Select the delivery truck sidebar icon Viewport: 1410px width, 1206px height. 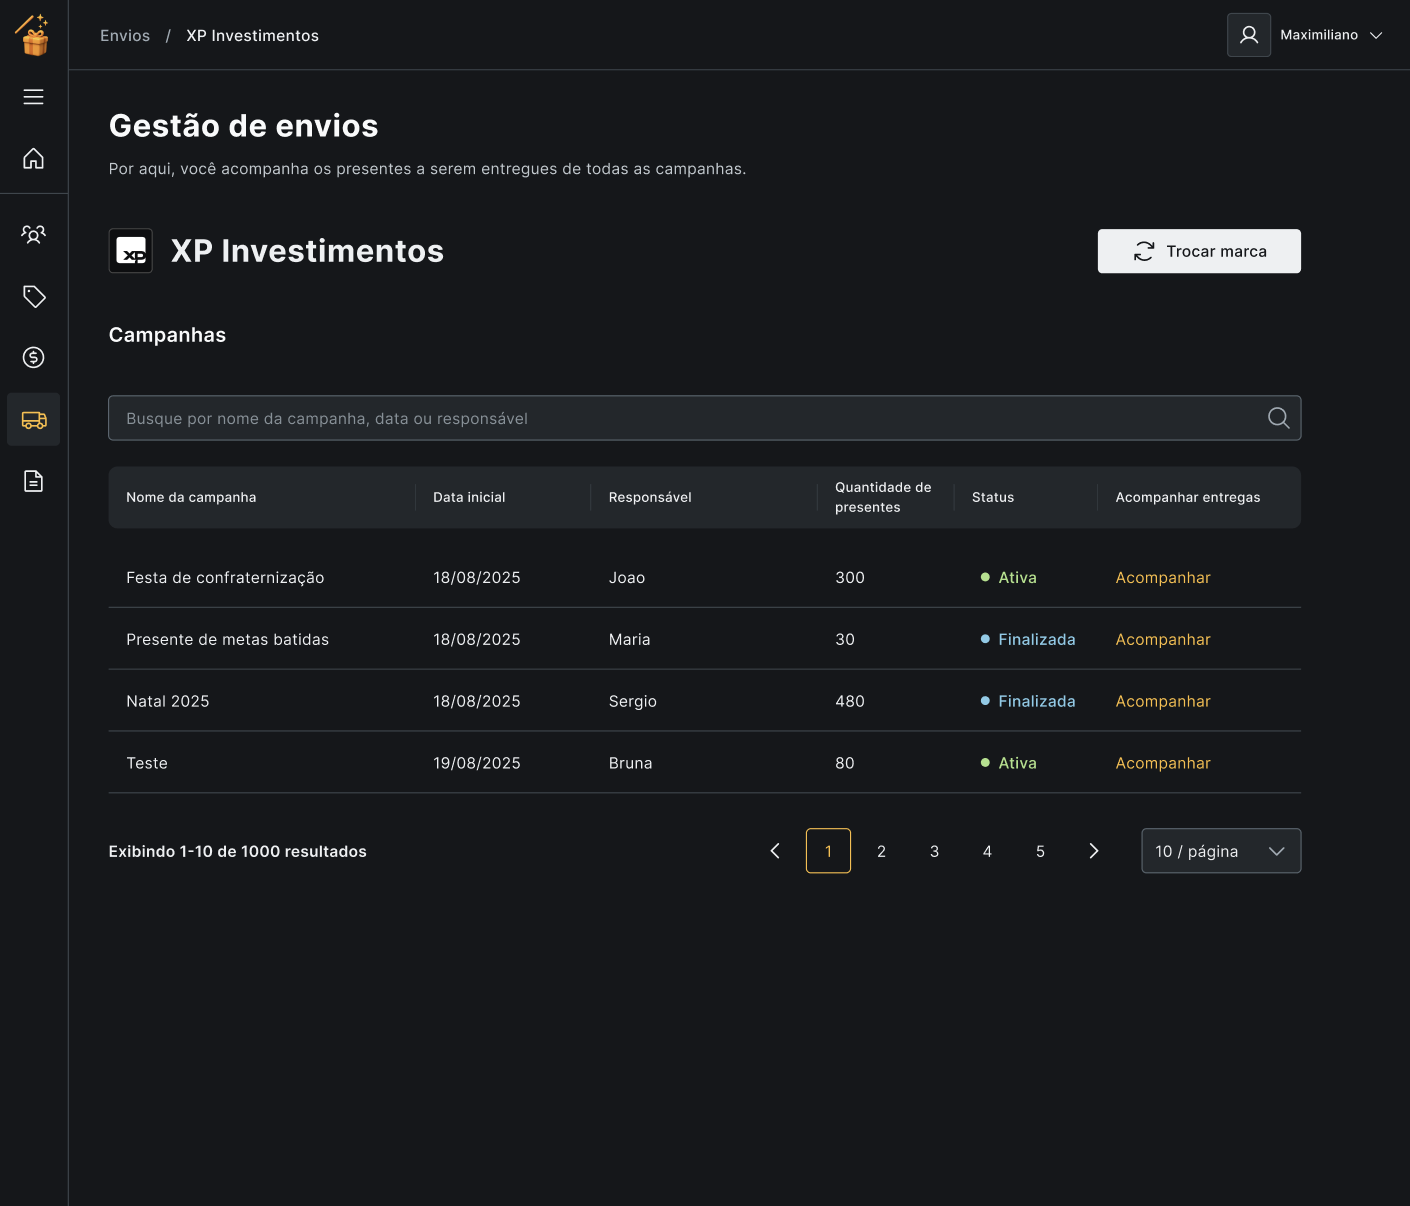click(x=33, y=419)
